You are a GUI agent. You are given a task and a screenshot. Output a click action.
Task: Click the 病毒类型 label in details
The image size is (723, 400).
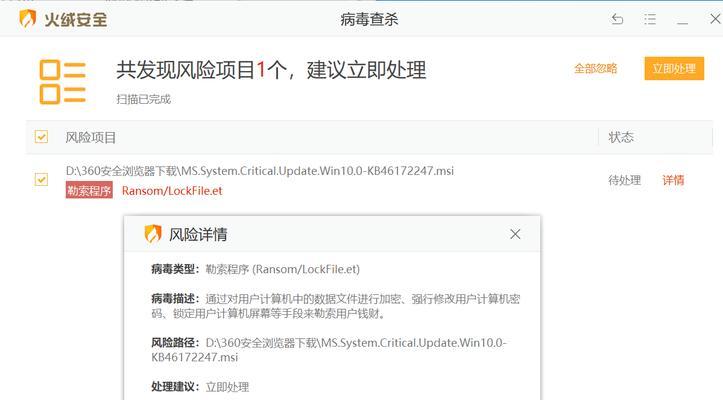tap(175, 269)
